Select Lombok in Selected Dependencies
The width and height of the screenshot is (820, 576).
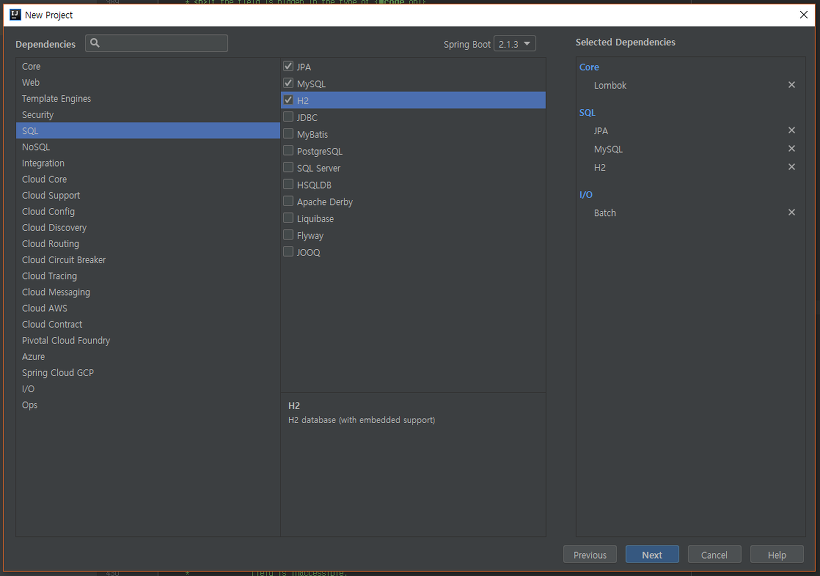tap(610, 85)
